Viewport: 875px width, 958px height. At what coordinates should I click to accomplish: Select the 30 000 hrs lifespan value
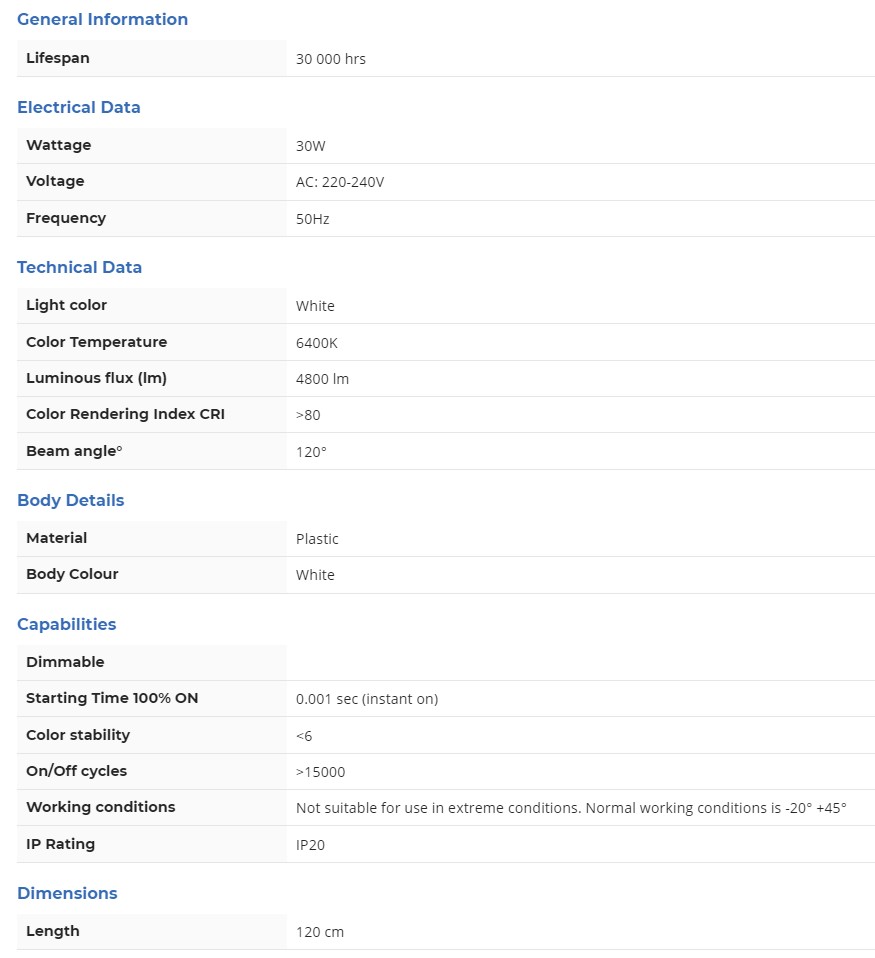coord(331,59)
